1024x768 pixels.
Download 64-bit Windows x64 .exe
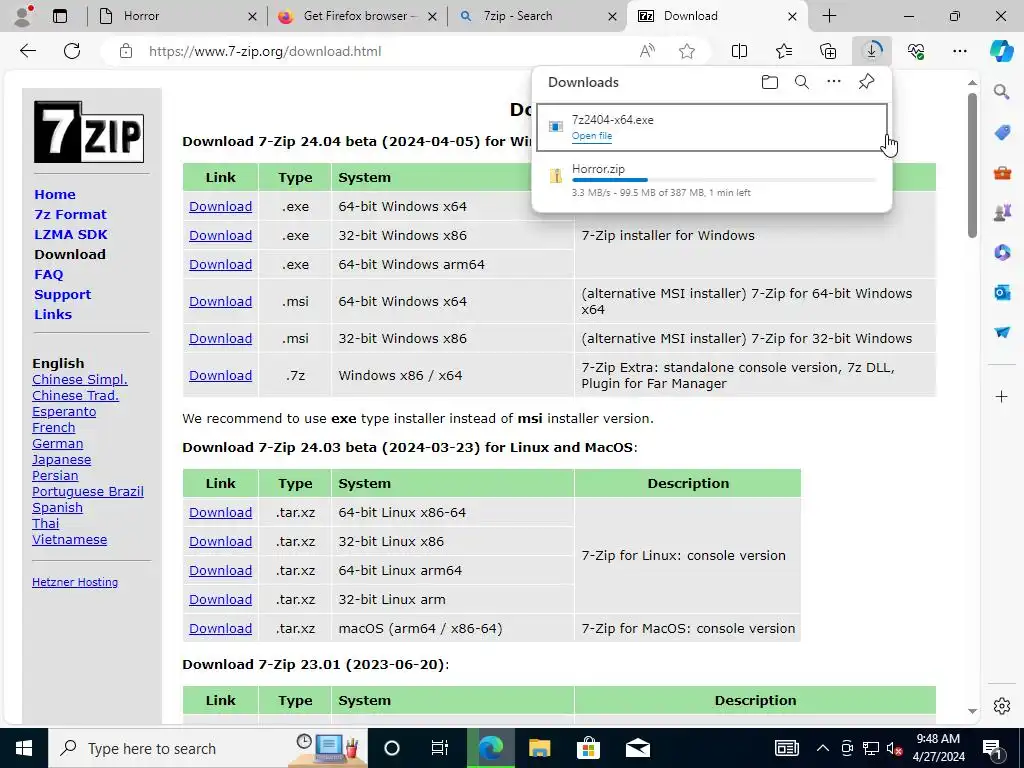coord(221,206)
